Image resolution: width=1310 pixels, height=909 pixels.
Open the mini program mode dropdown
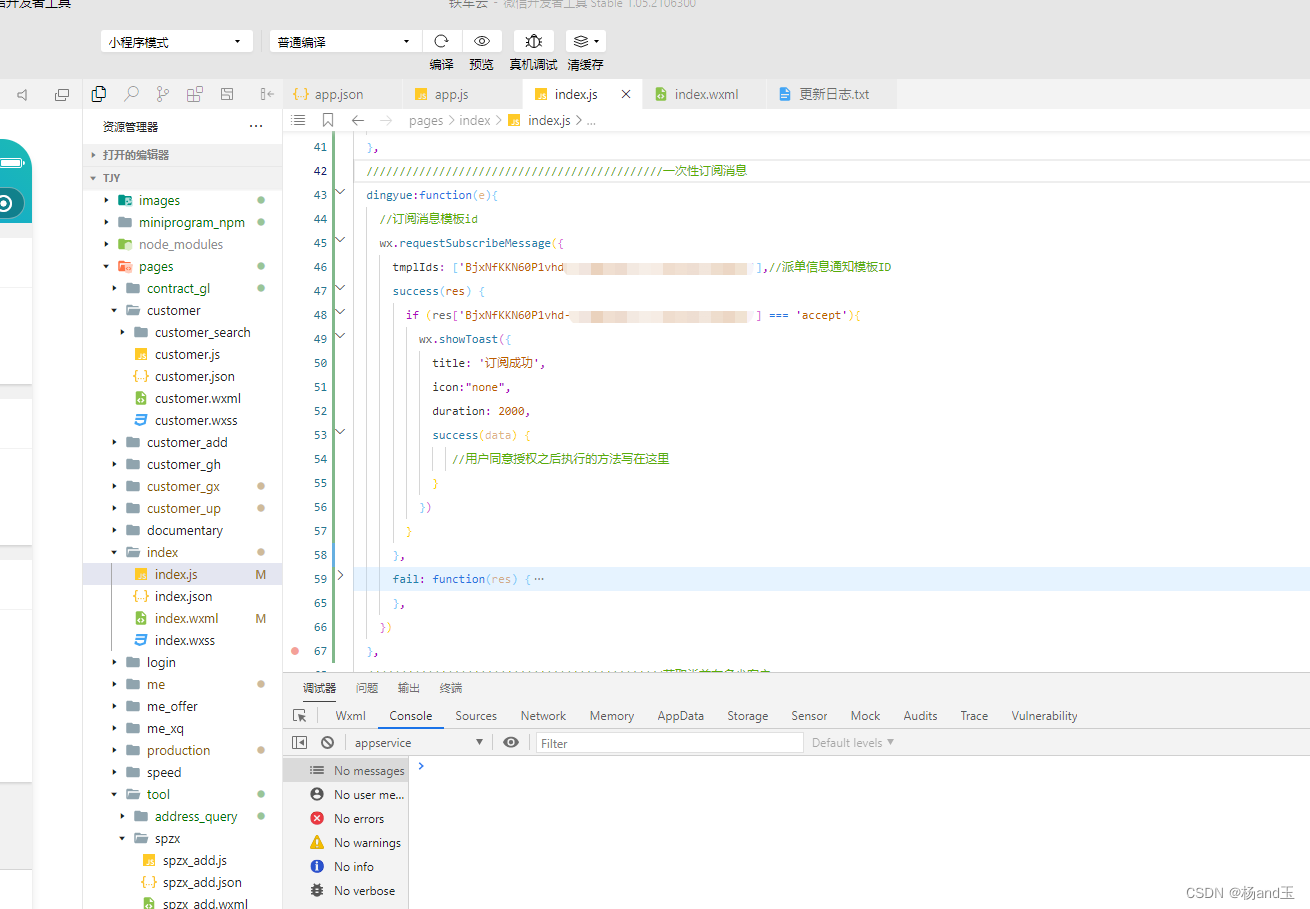(176, 41)
